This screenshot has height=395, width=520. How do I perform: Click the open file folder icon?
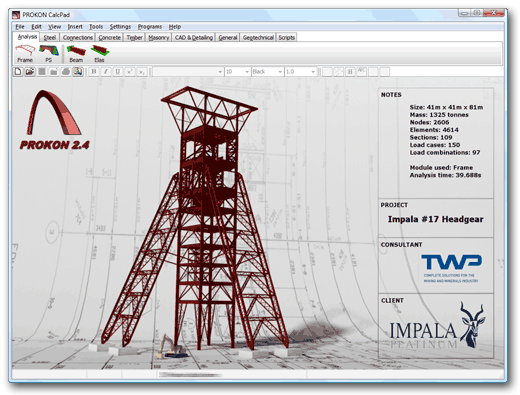[x=30, y=72]
